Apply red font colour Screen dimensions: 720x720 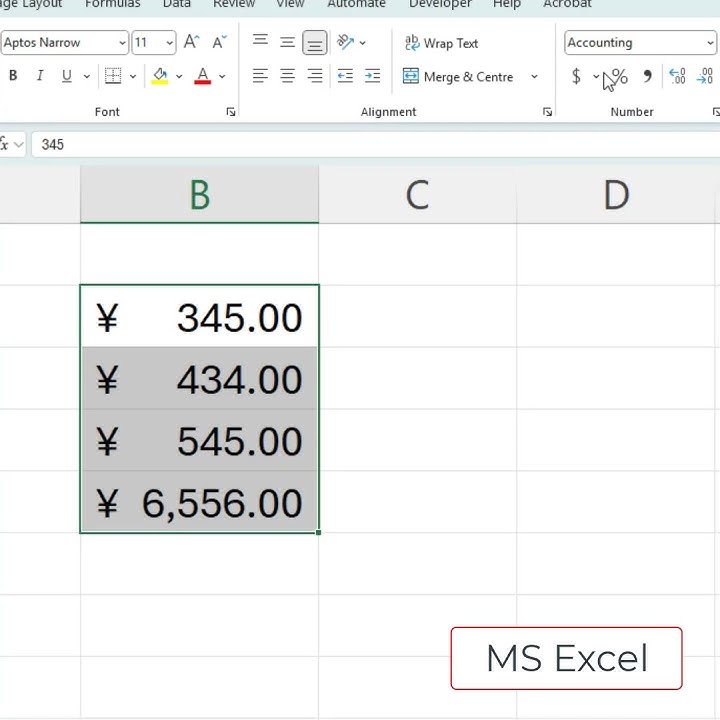coord(202,76)
